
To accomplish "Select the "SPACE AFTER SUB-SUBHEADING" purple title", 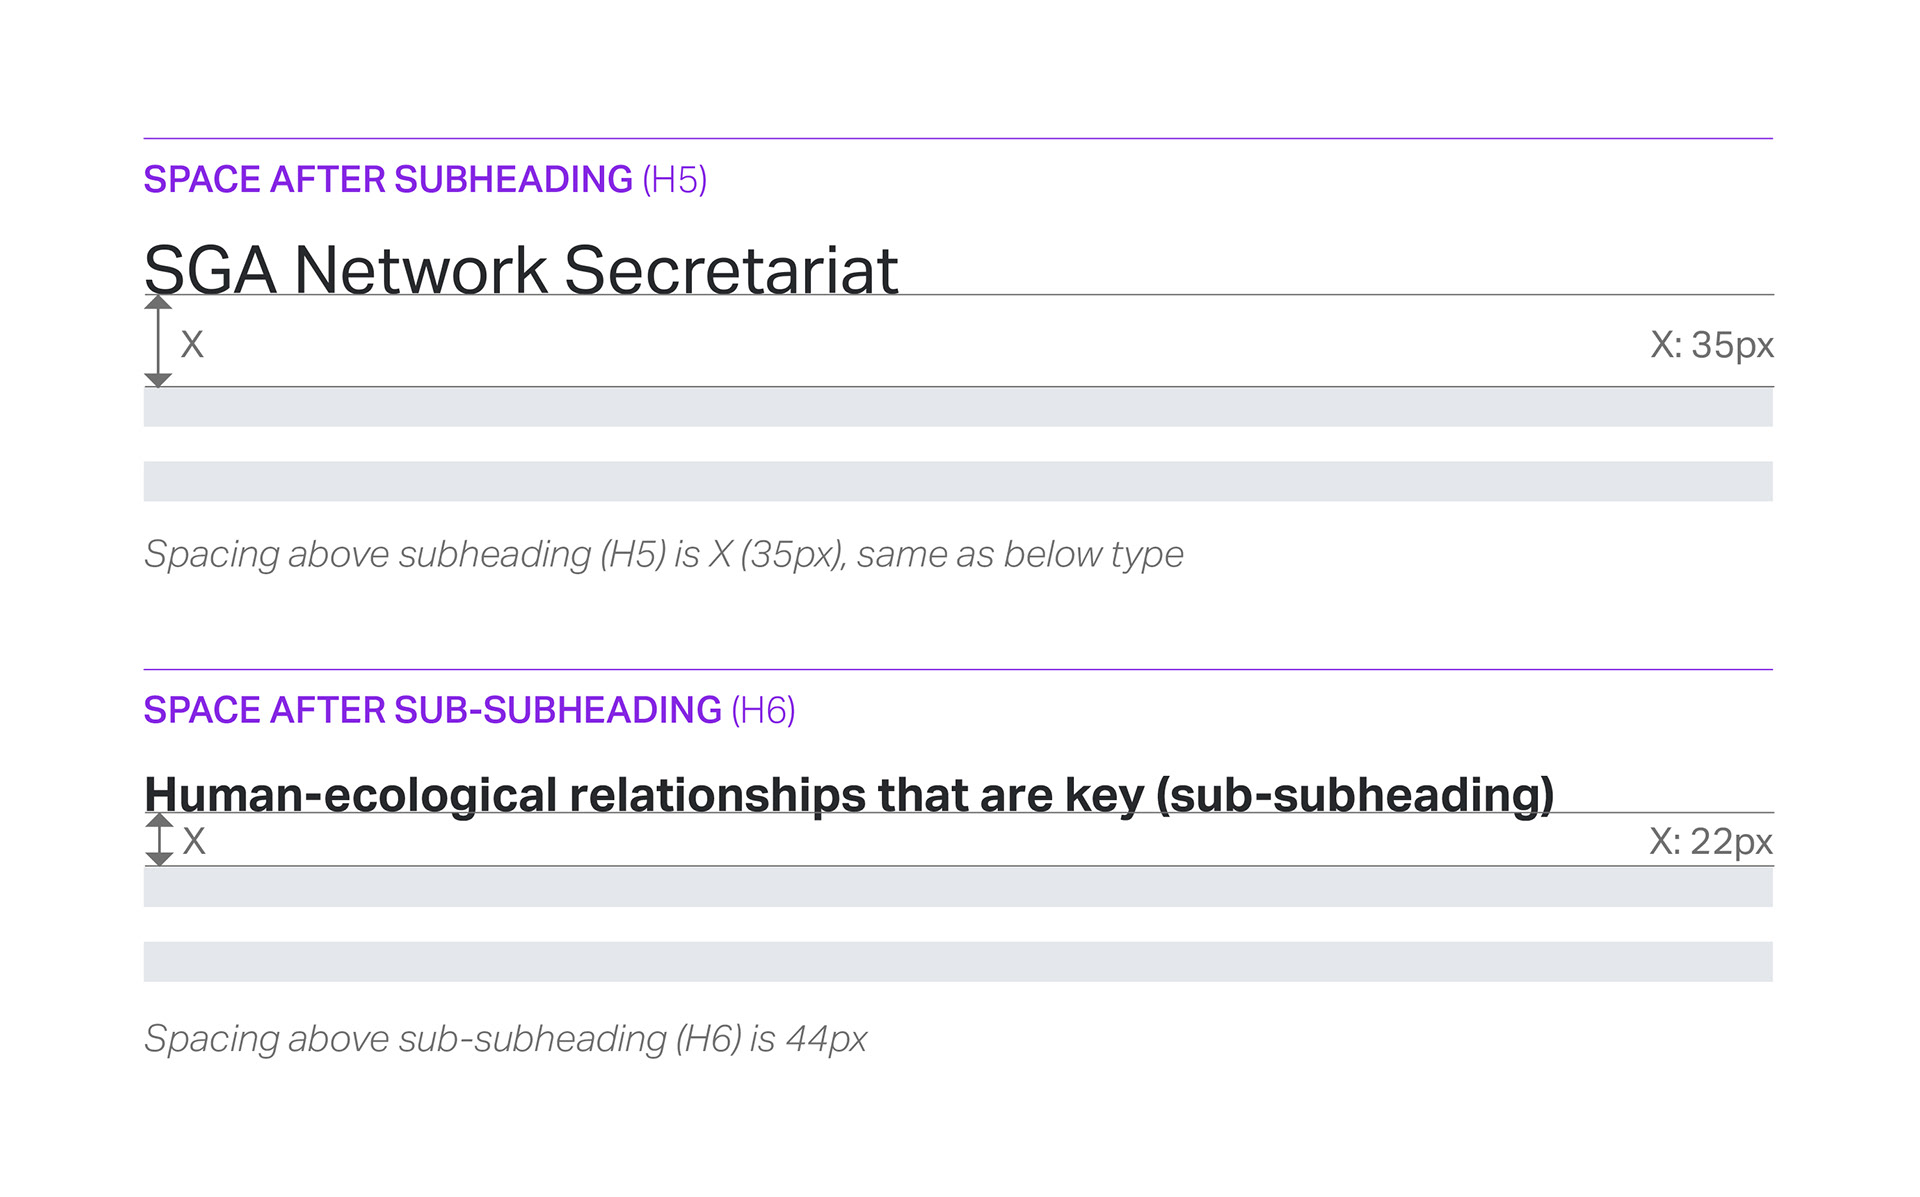I will tap(432, 710).
